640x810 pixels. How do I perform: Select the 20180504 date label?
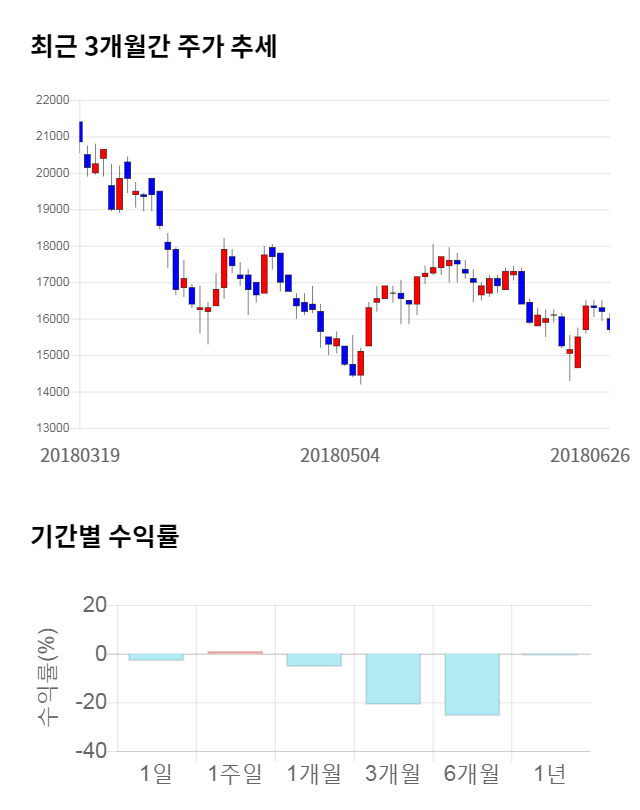[x=340, y=455]
